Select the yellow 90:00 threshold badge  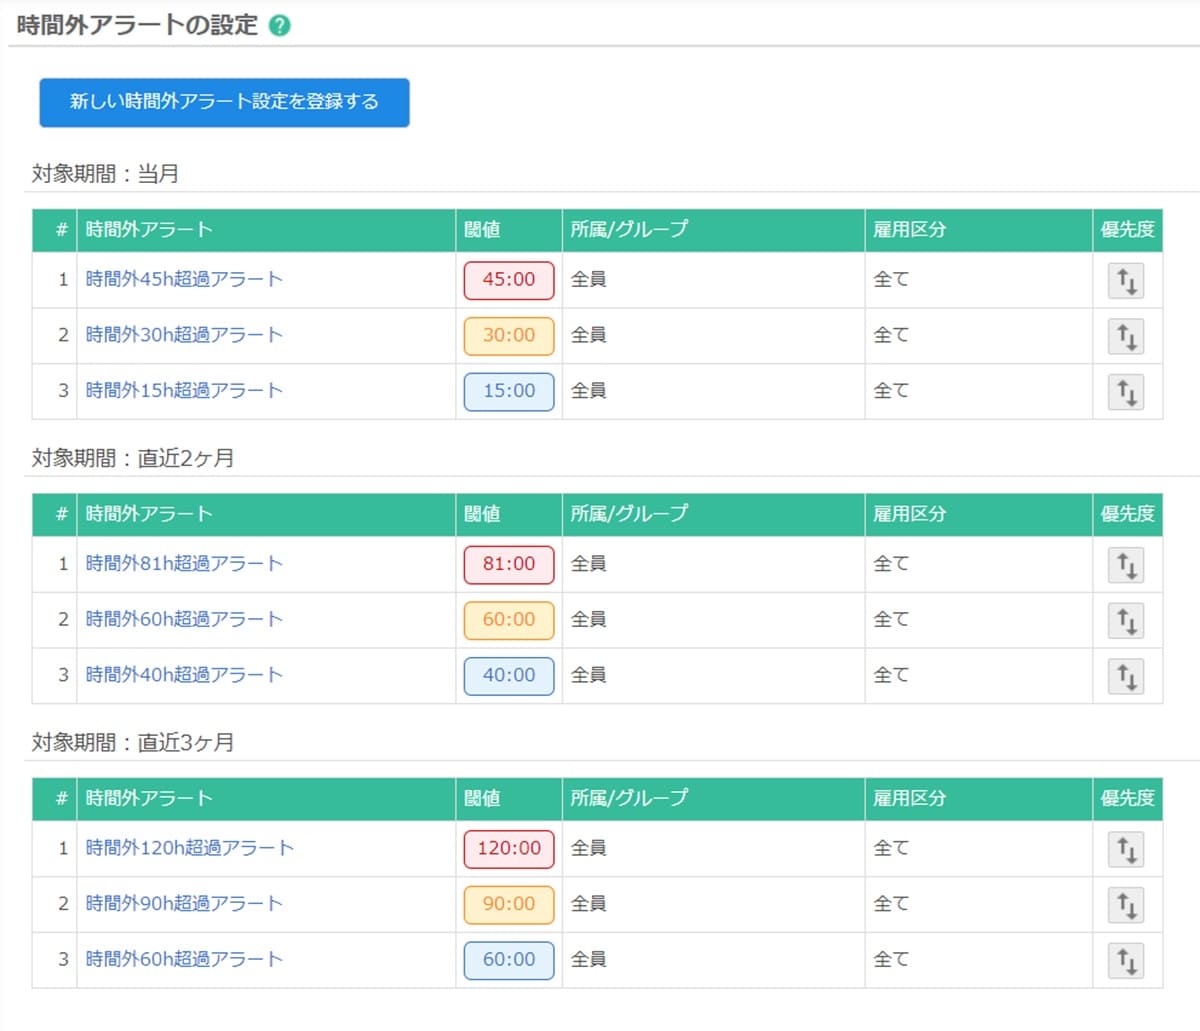point(508,904)
